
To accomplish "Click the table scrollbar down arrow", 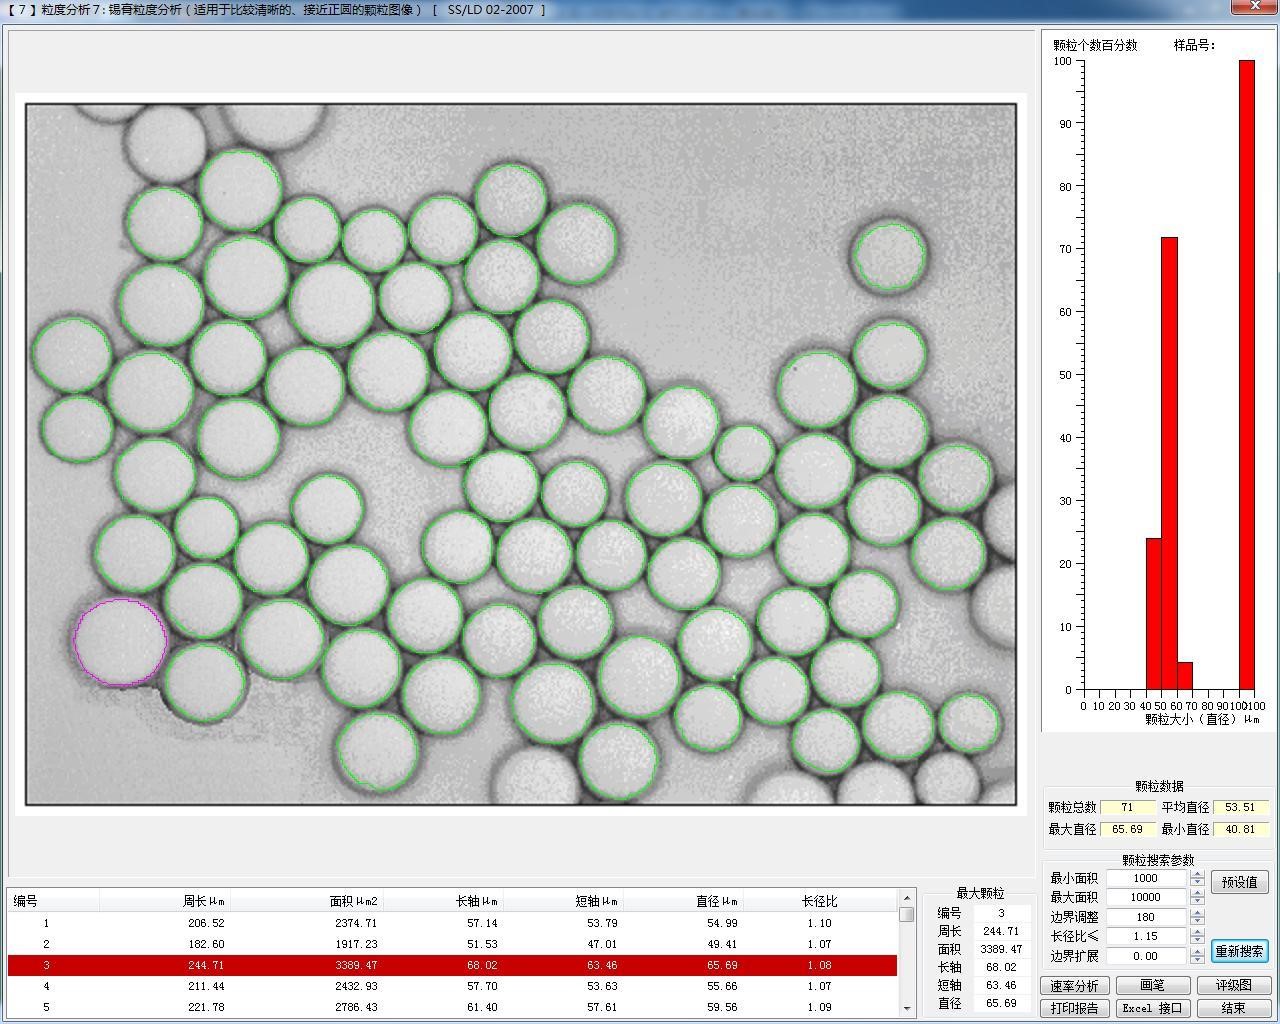I will click(x=907, y=1009).
